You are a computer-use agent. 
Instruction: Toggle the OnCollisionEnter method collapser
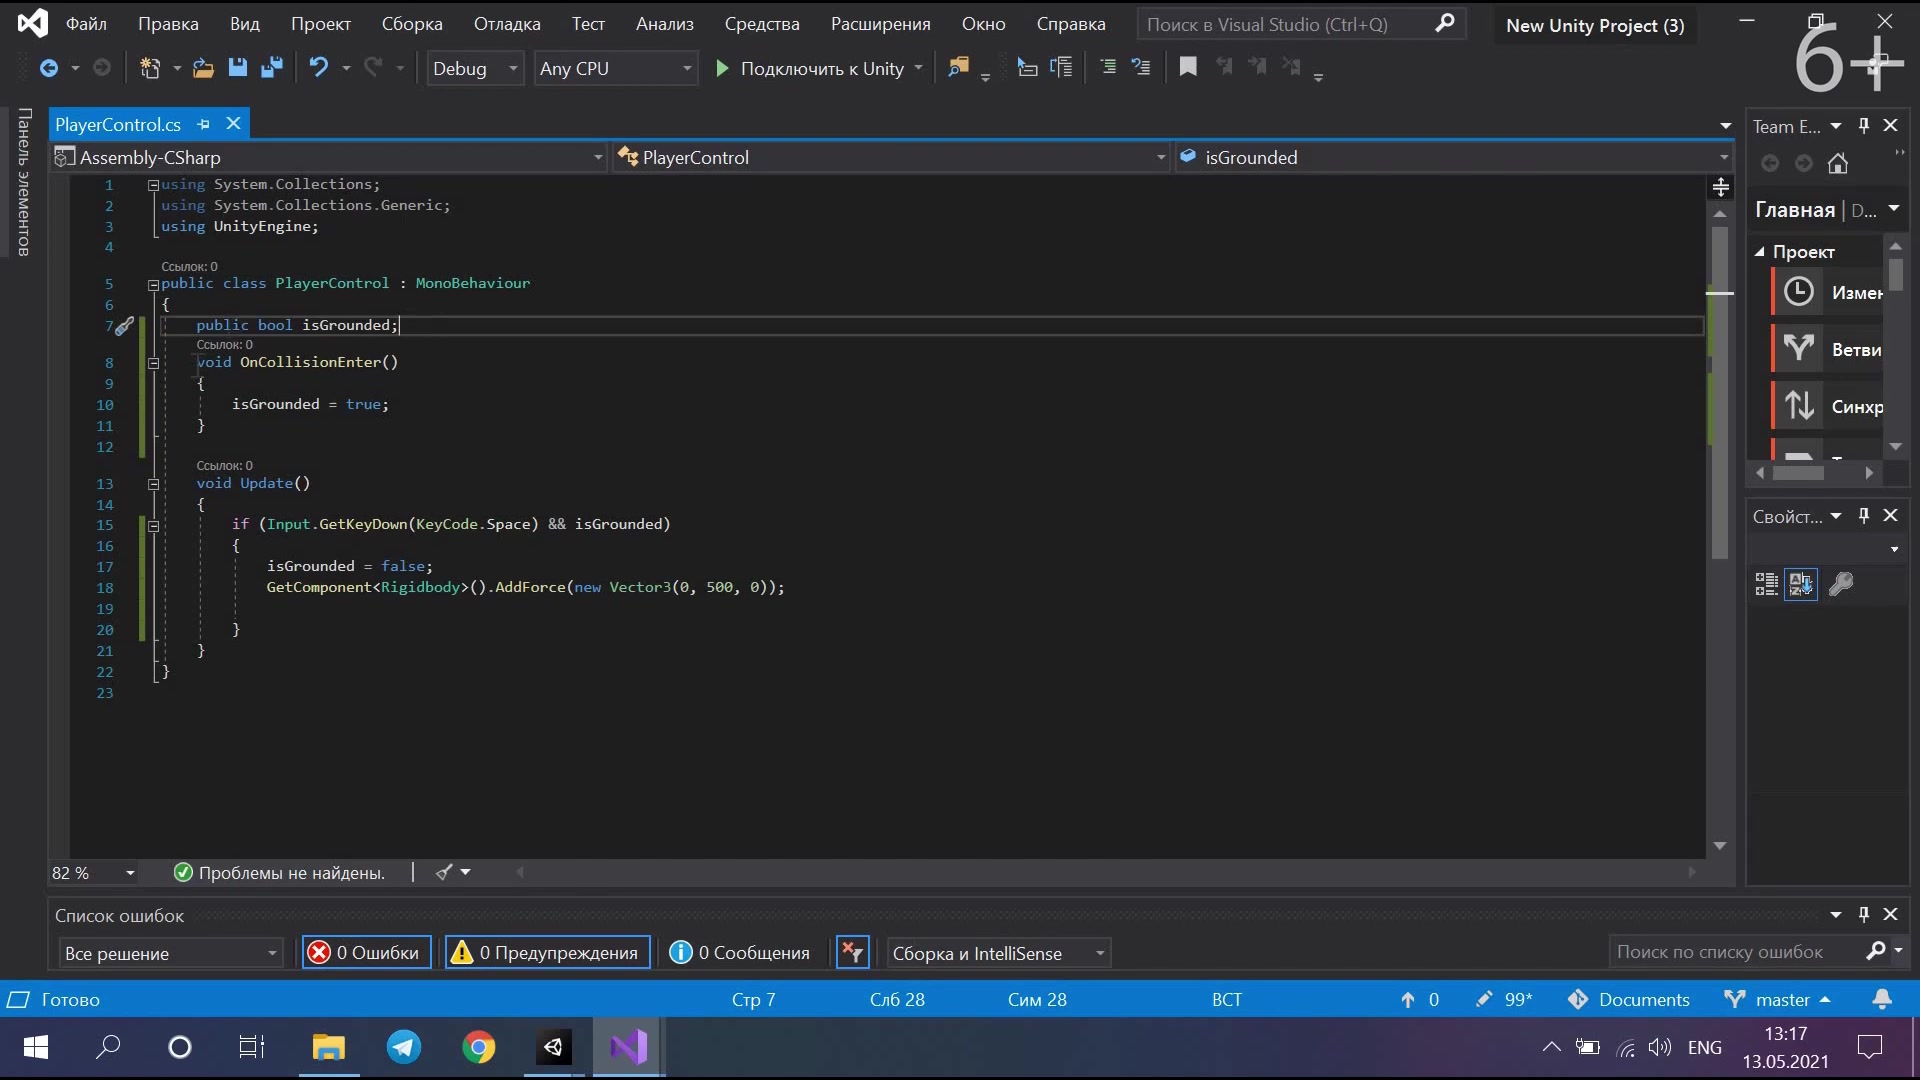pos(152,360)
